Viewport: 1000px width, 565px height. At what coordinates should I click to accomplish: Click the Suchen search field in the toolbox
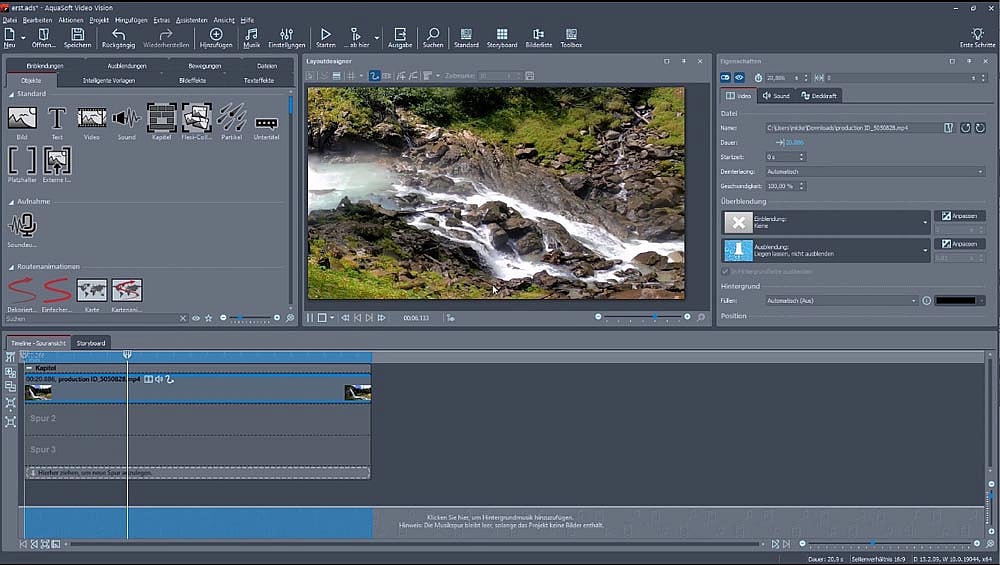[x=90, y=318]
